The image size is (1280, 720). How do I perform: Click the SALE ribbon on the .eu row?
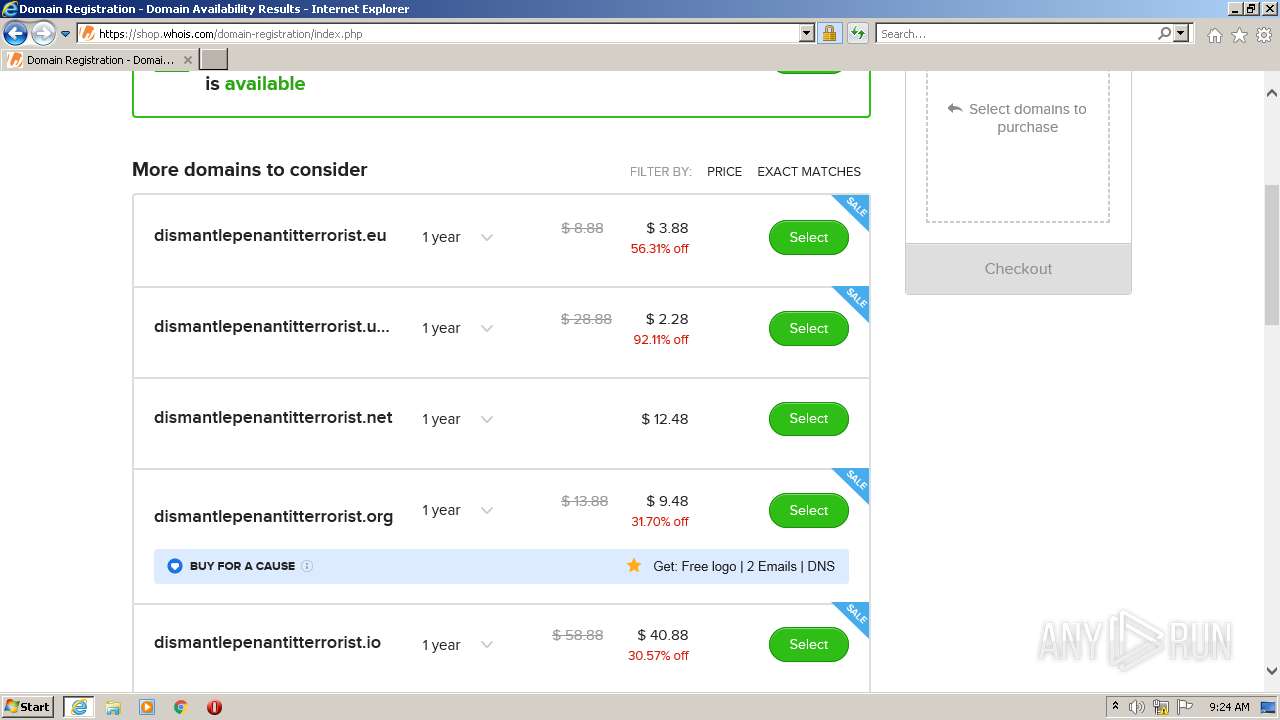855,208
